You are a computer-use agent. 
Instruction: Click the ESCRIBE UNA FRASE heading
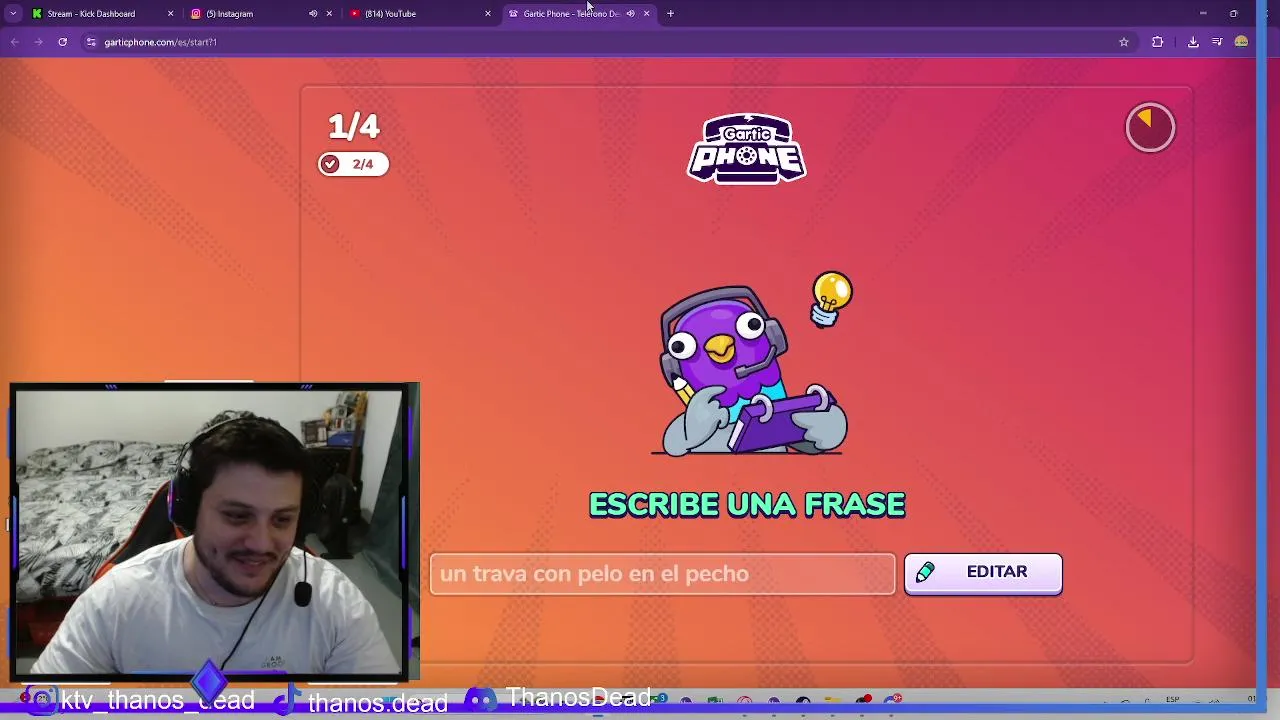[747, 505]
